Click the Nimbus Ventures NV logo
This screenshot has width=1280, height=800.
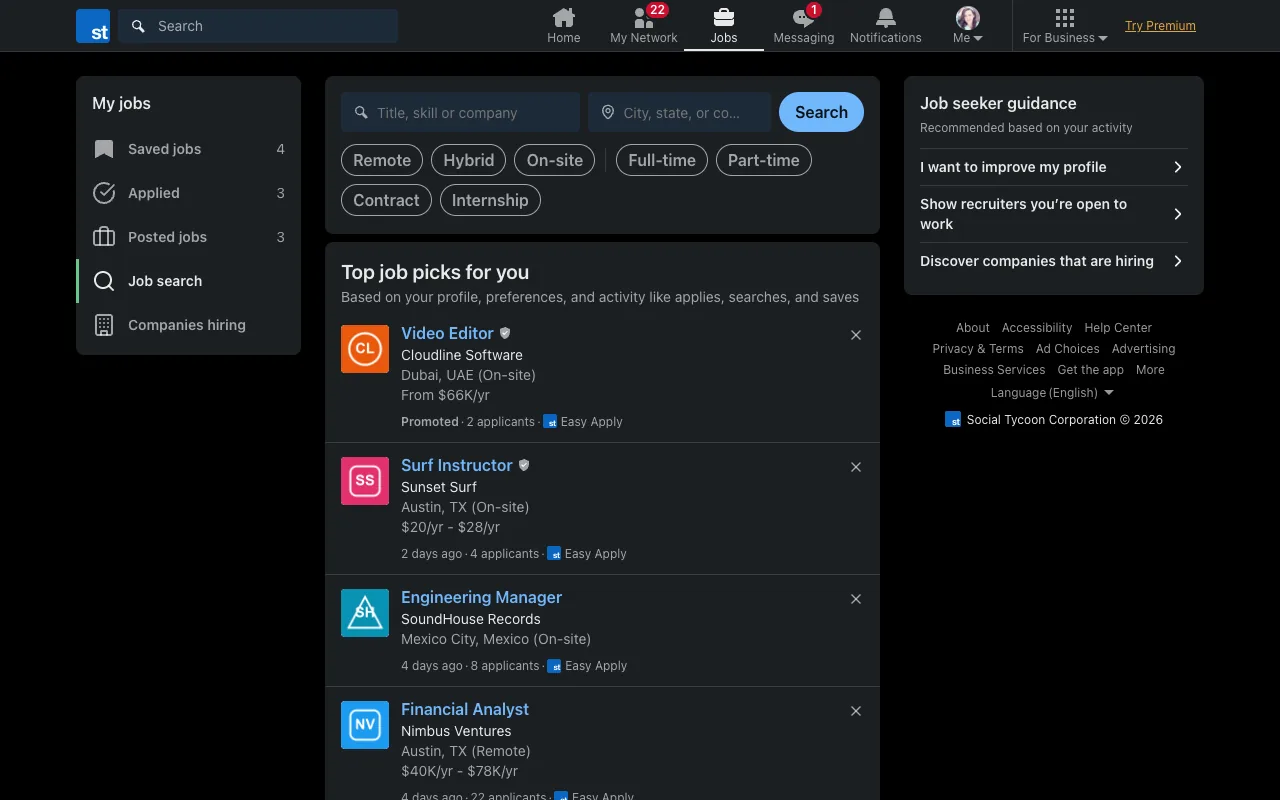click(365, 725)
